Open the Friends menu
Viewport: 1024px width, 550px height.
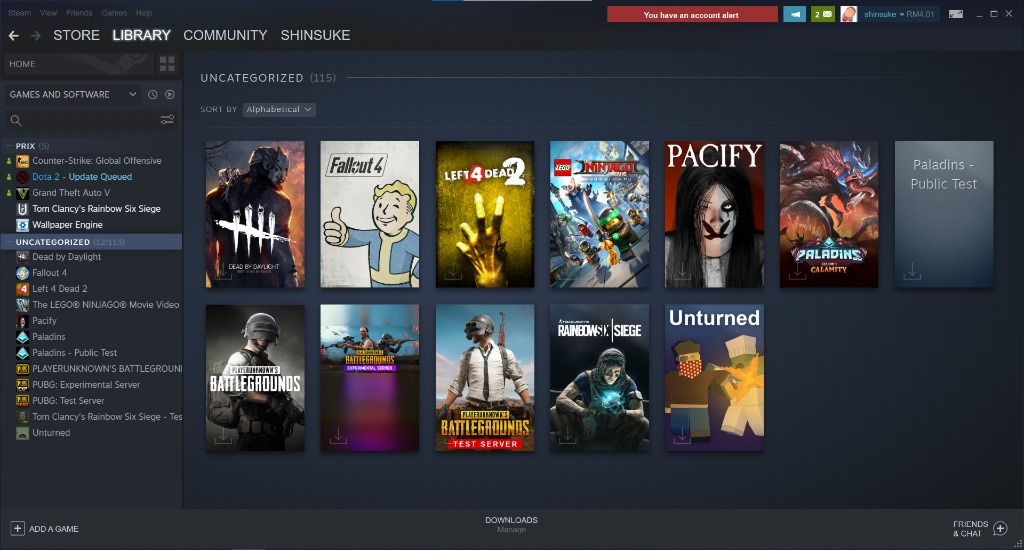click(x=79, y=12)
